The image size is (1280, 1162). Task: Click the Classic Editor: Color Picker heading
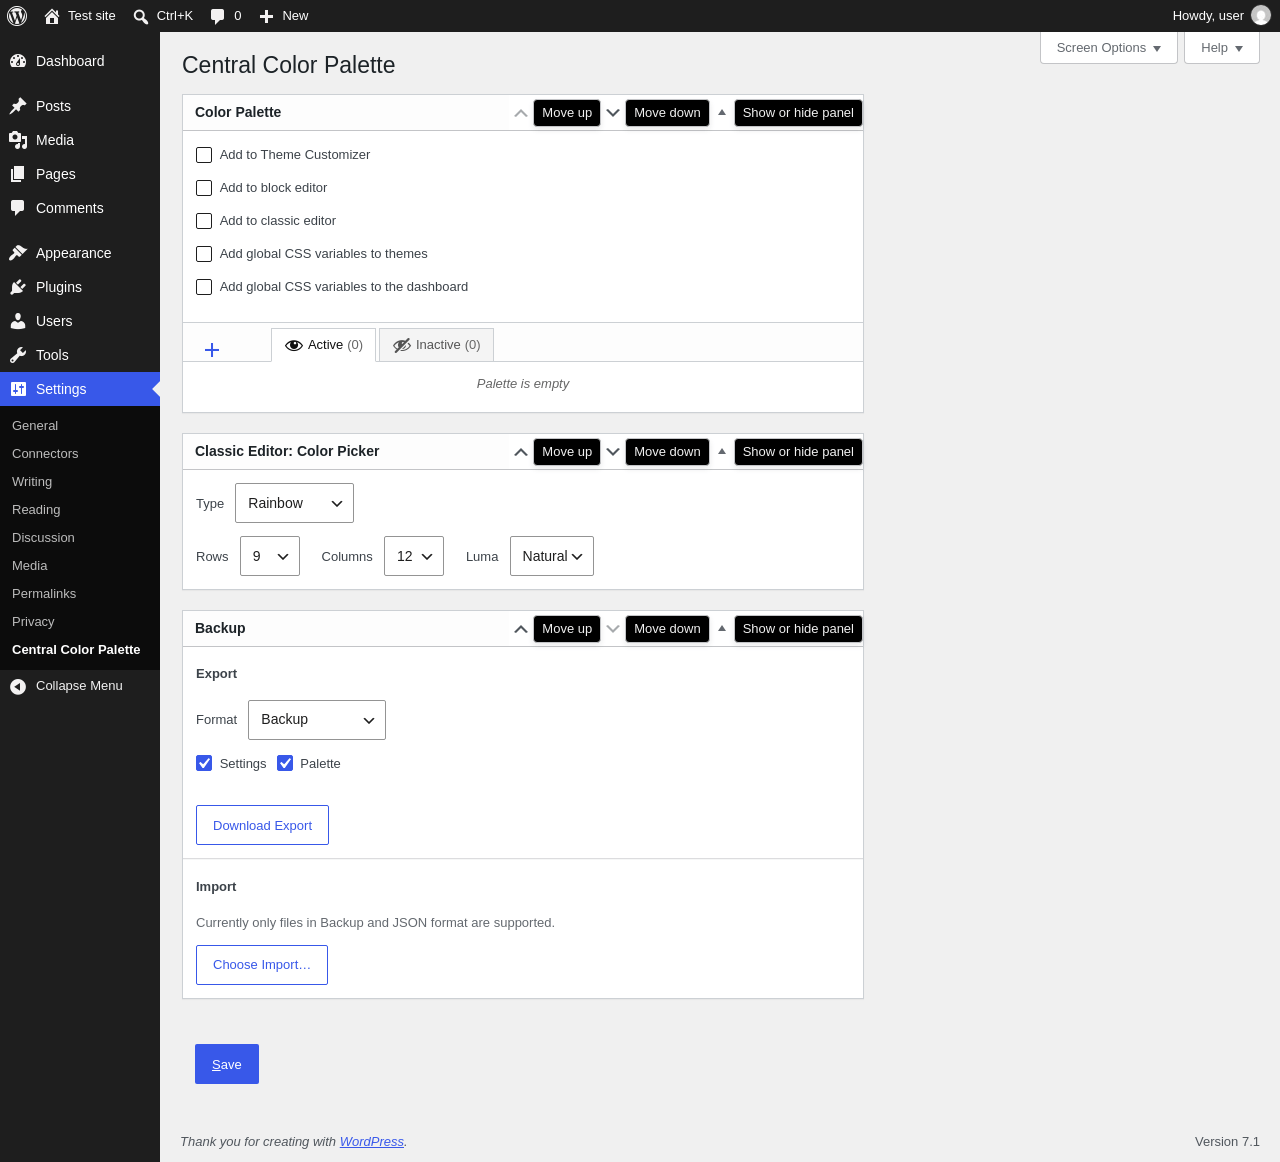point(287,451)
